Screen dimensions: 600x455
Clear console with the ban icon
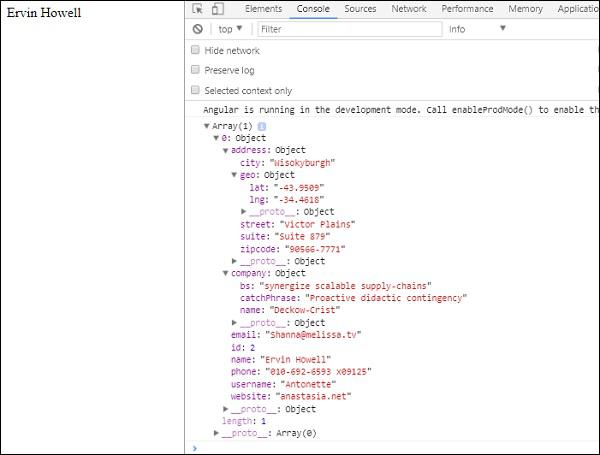tap(197, 29)
